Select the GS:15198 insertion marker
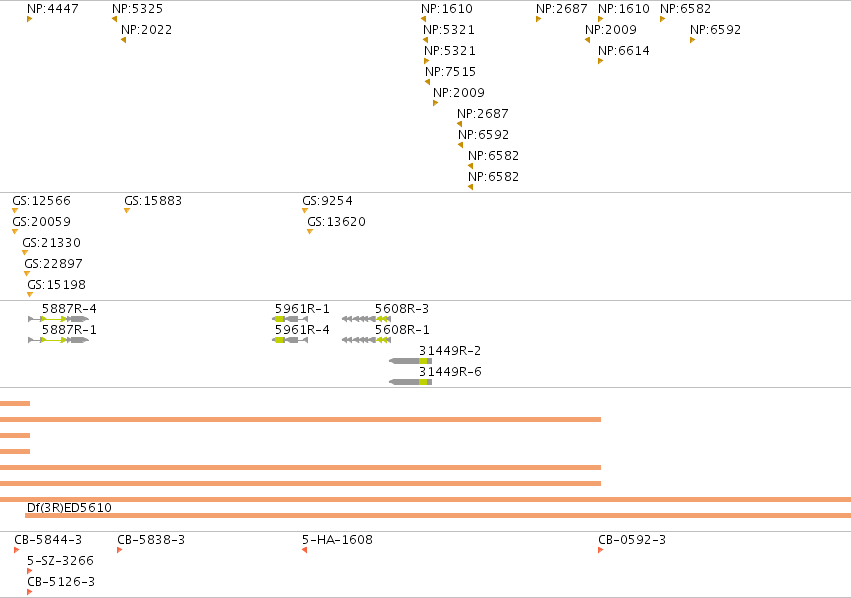 30,295
